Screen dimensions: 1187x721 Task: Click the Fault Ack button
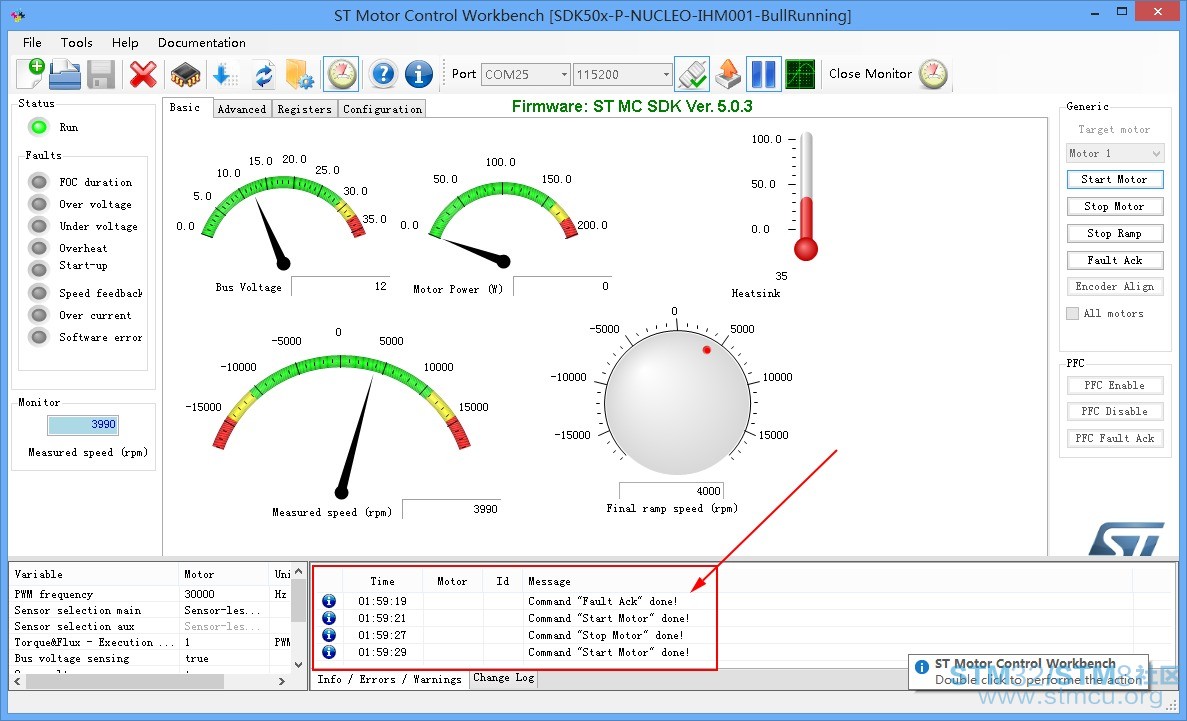tap(1114, 260)
